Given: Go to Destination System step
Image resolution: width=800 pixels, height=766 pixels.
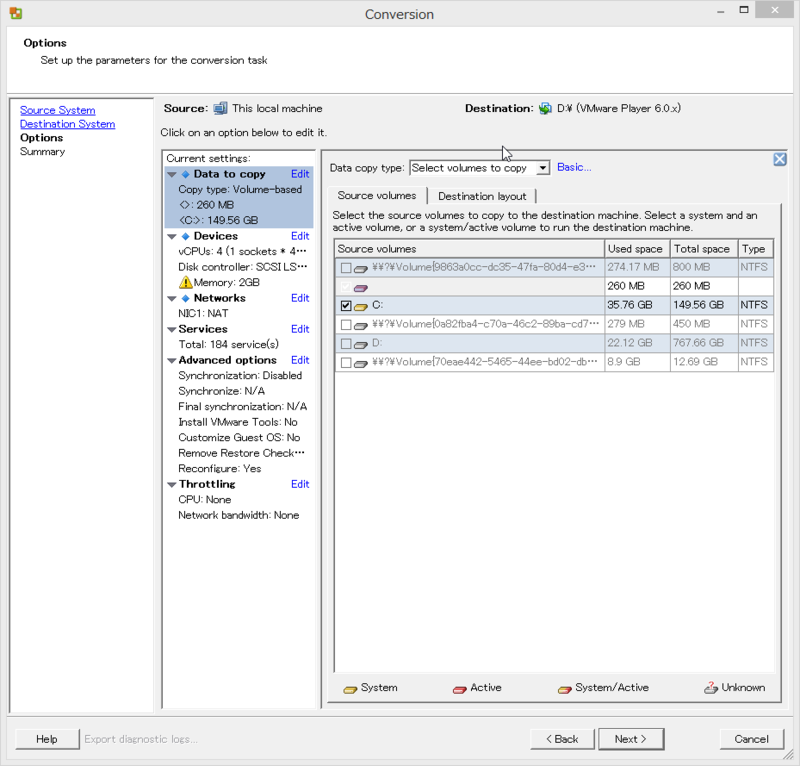Looking at the screenshot, I should pos(67,124).
